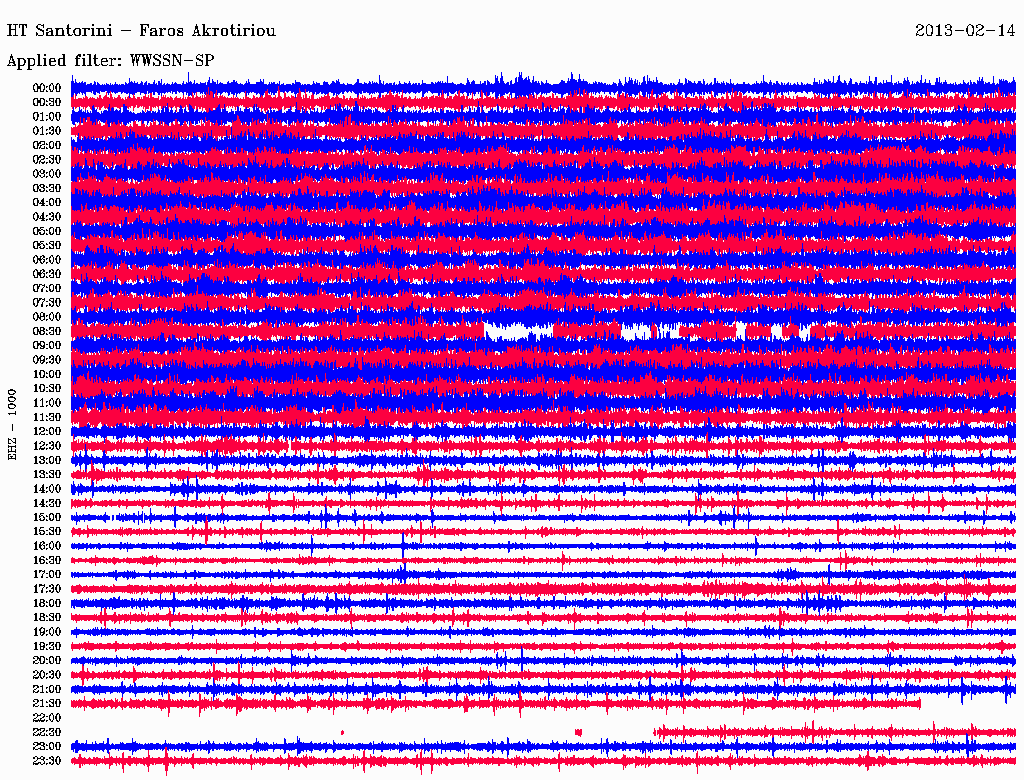1024x780 pixels.
Task: Select the 06:00 time label
Action: (x=47, y=260)
